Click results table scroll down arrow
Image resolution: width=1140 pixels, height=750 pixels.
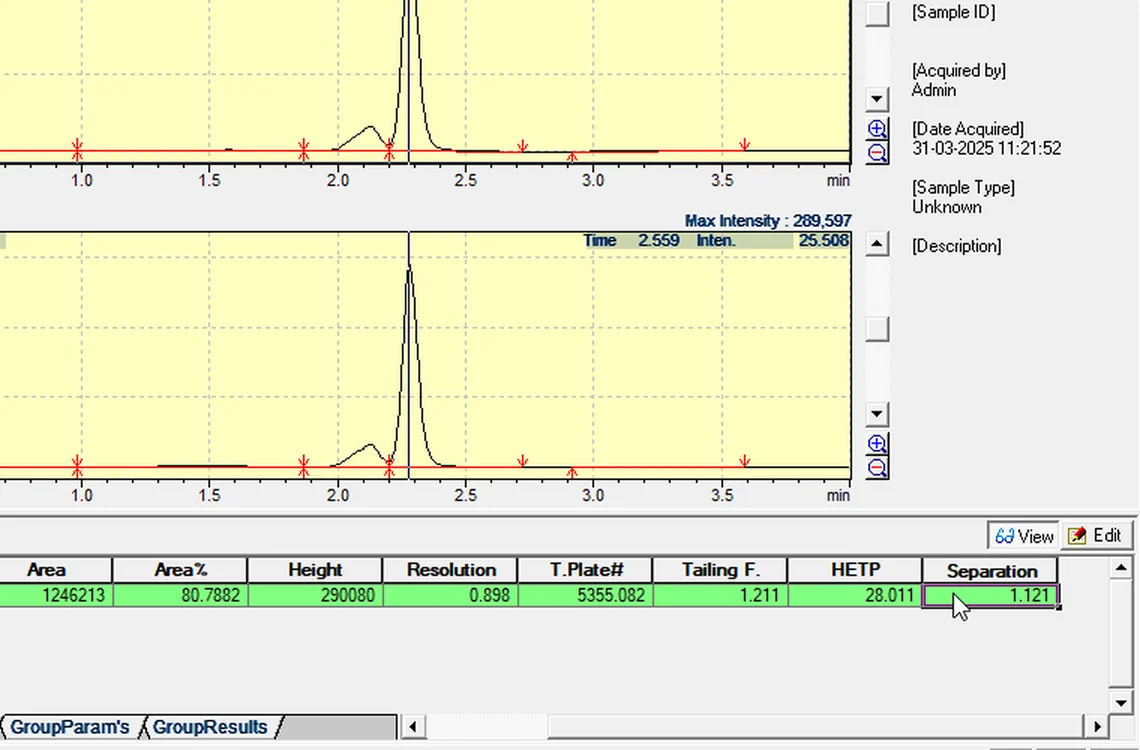1120,703
